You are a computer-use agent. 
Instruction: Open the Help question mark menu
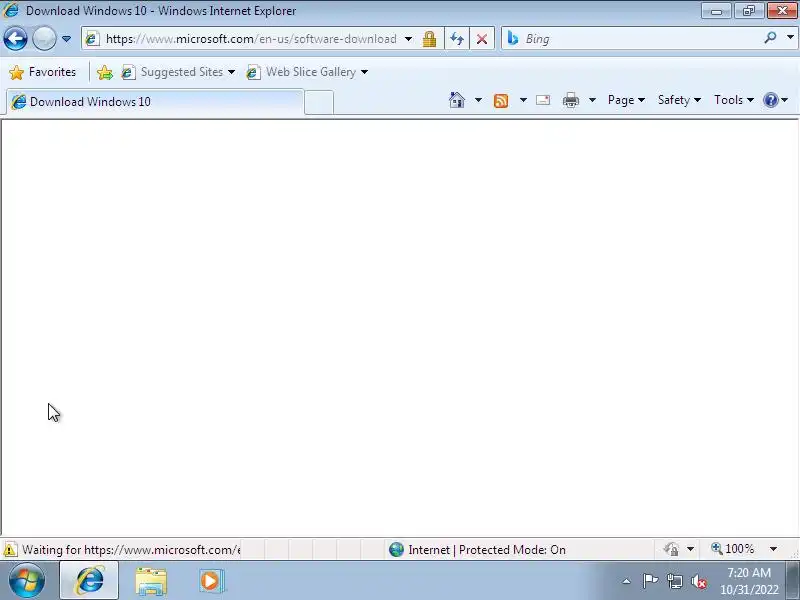(776, 100)
